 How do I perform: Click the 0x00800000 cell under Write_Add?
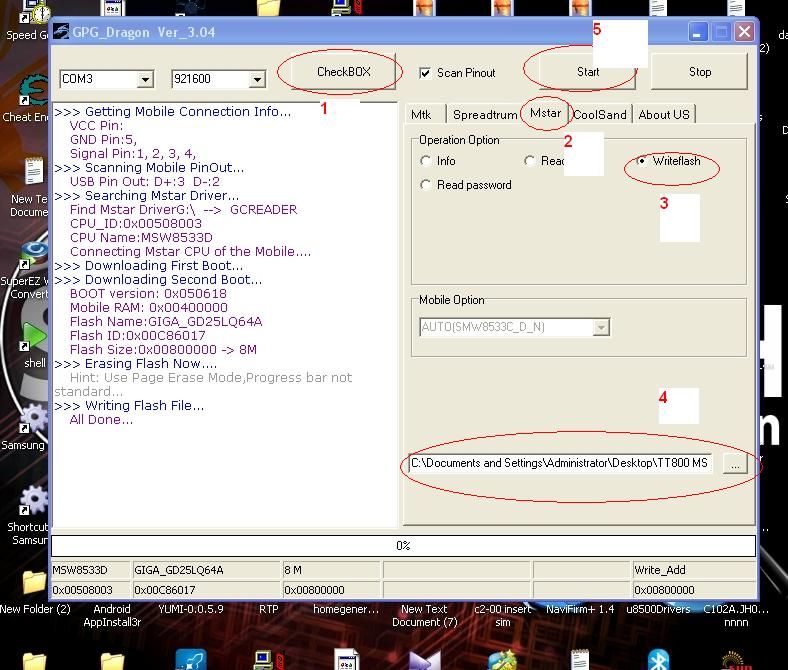coord(694,590)
